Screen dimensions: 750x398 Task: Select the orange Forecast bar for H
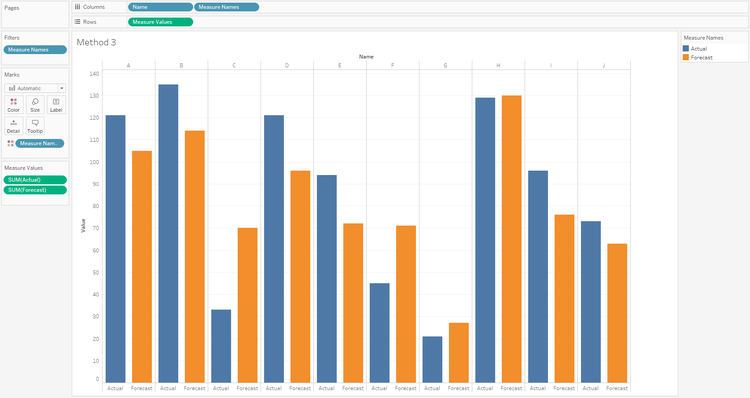pyautogui.click(x=511, y=239)
